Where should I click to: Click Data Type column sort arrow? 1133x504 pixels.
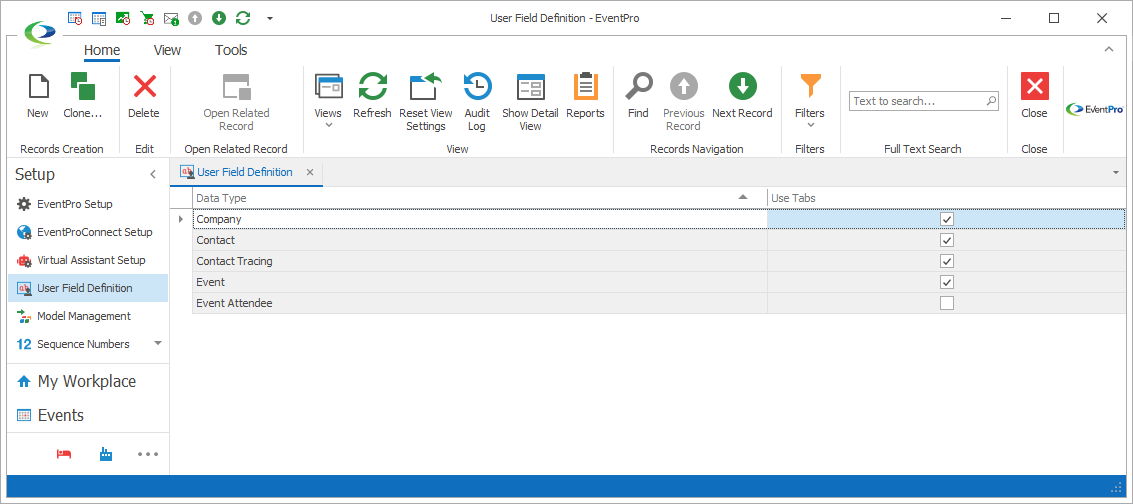742,198
